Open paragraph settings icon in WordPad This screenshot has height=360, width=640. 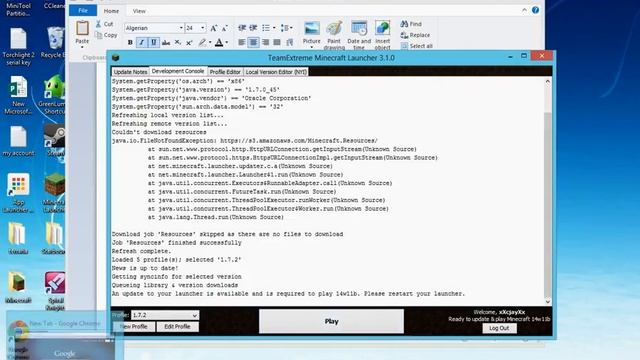[x=289, y=42]
